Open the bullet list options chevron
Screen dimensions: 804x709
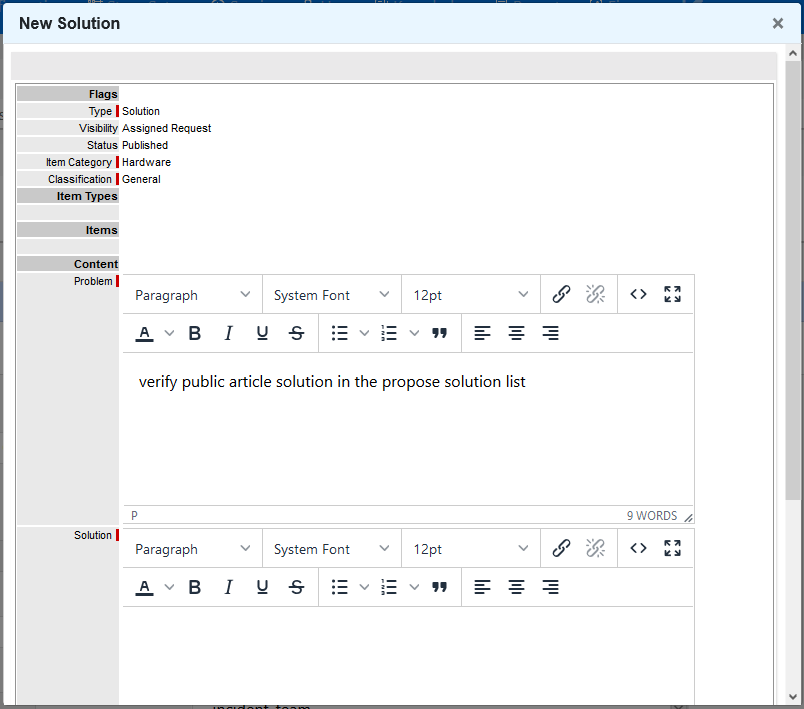363,333
